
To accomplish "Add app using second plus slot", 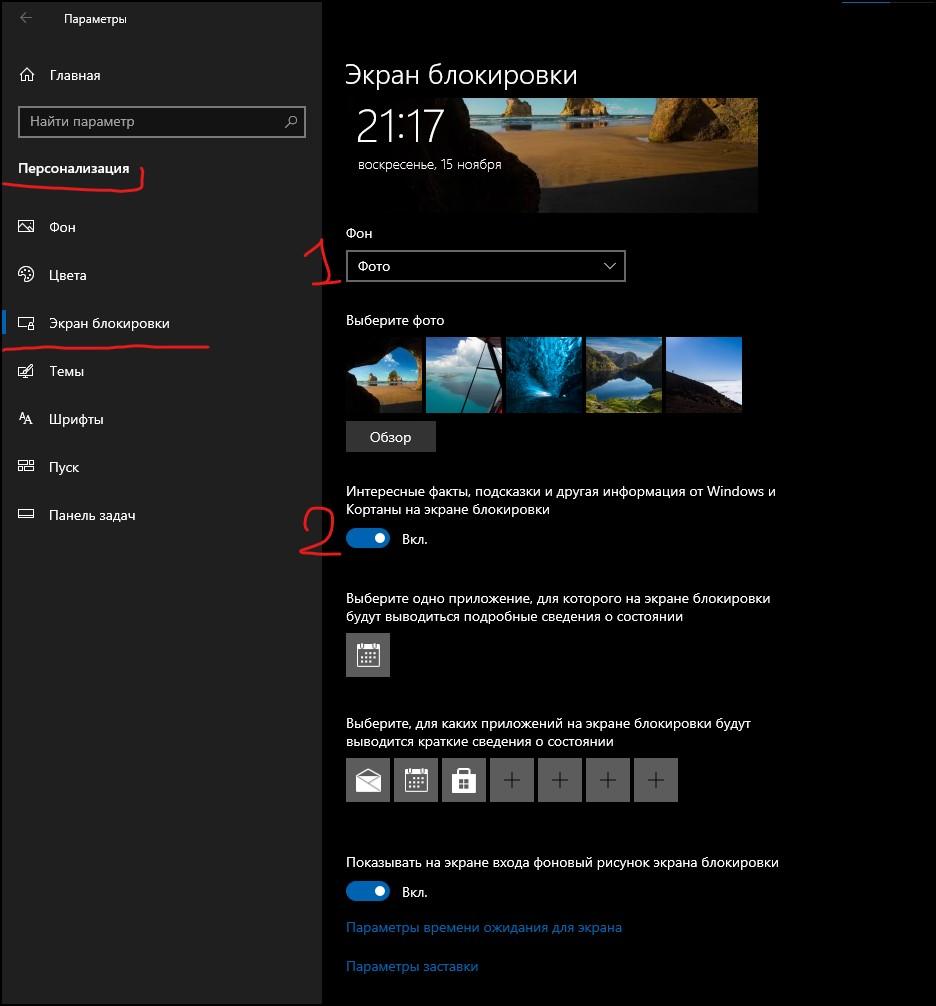I will pos(560,780).
